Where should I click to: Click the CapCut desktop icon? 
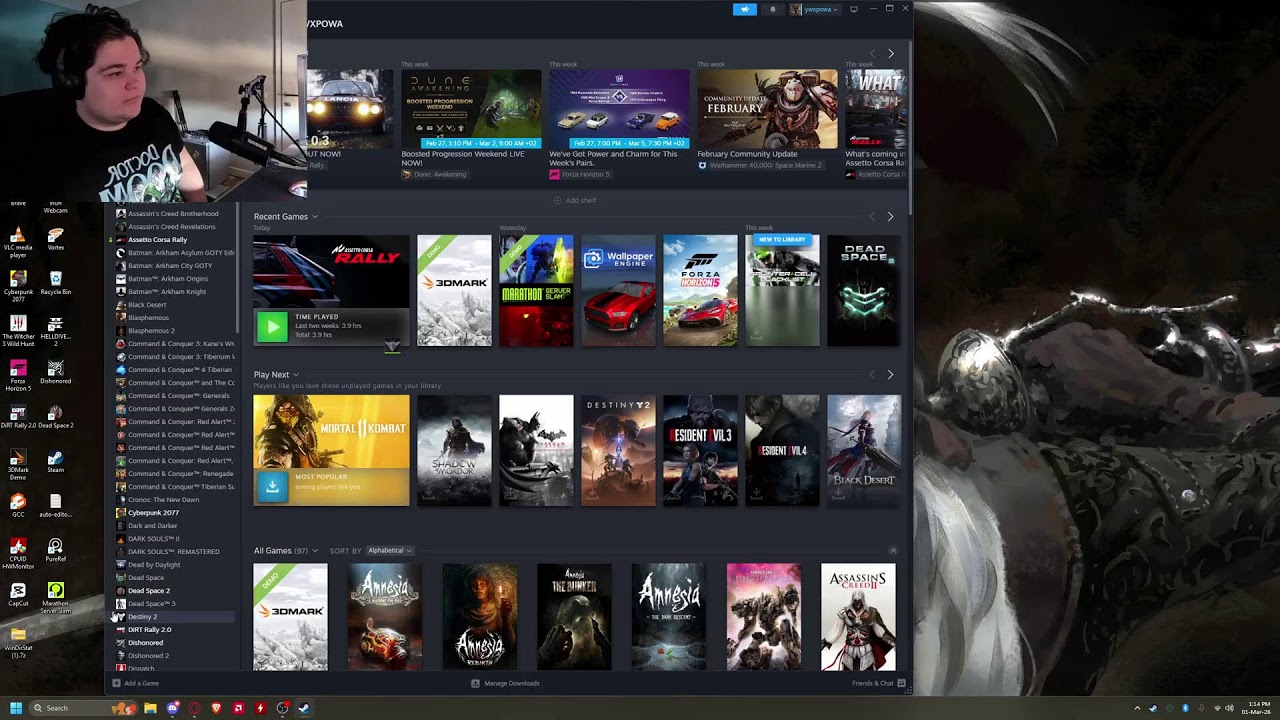pyautogui.click(x=18, y=595)
